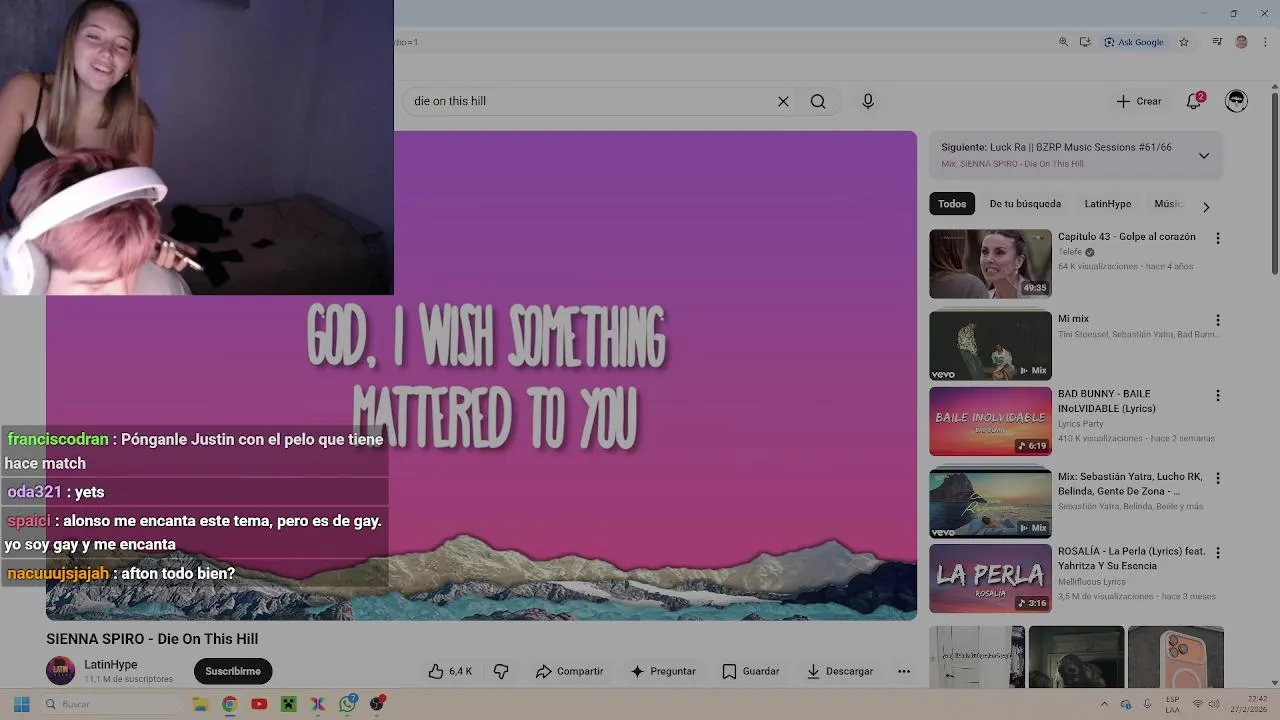Click Preguntar button
Screen dimensions: 1280x720
[x=662, y=671]
